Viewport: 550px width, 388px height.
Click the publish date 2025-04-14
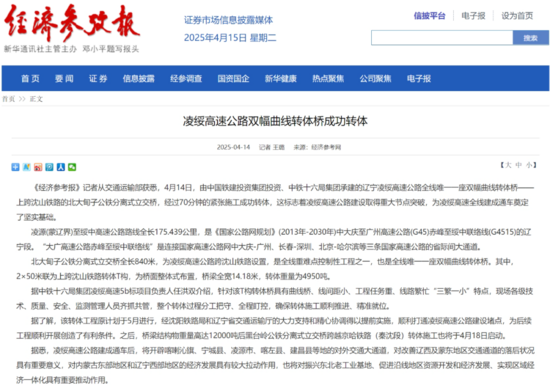[x=233, y=147]
